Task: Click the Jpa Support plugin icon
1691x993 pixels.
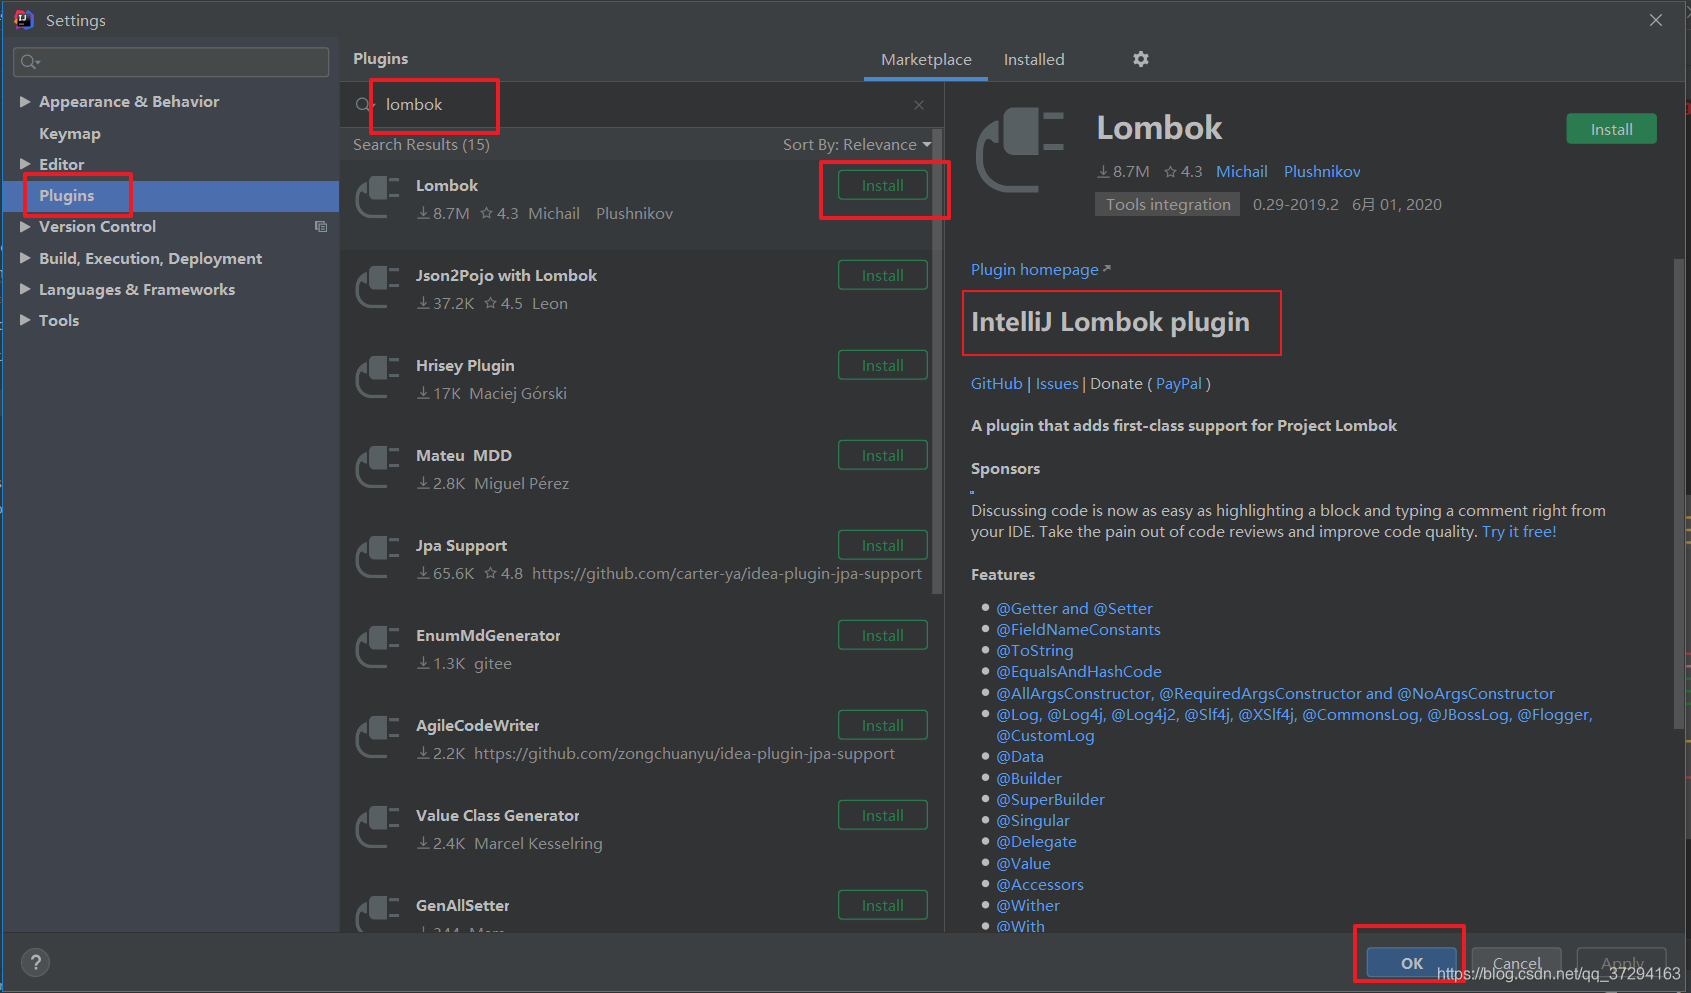Action: tap(378, 557)
